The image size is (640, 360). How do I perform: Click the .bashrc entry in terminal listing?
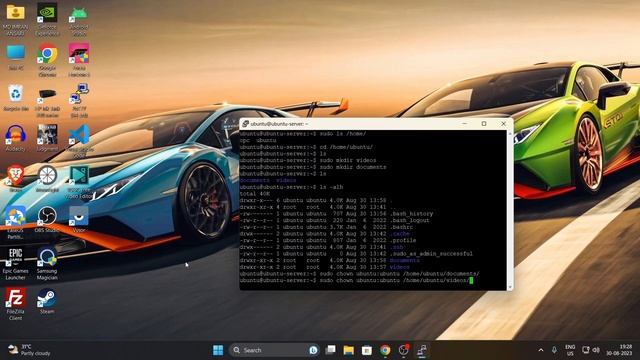401,227
